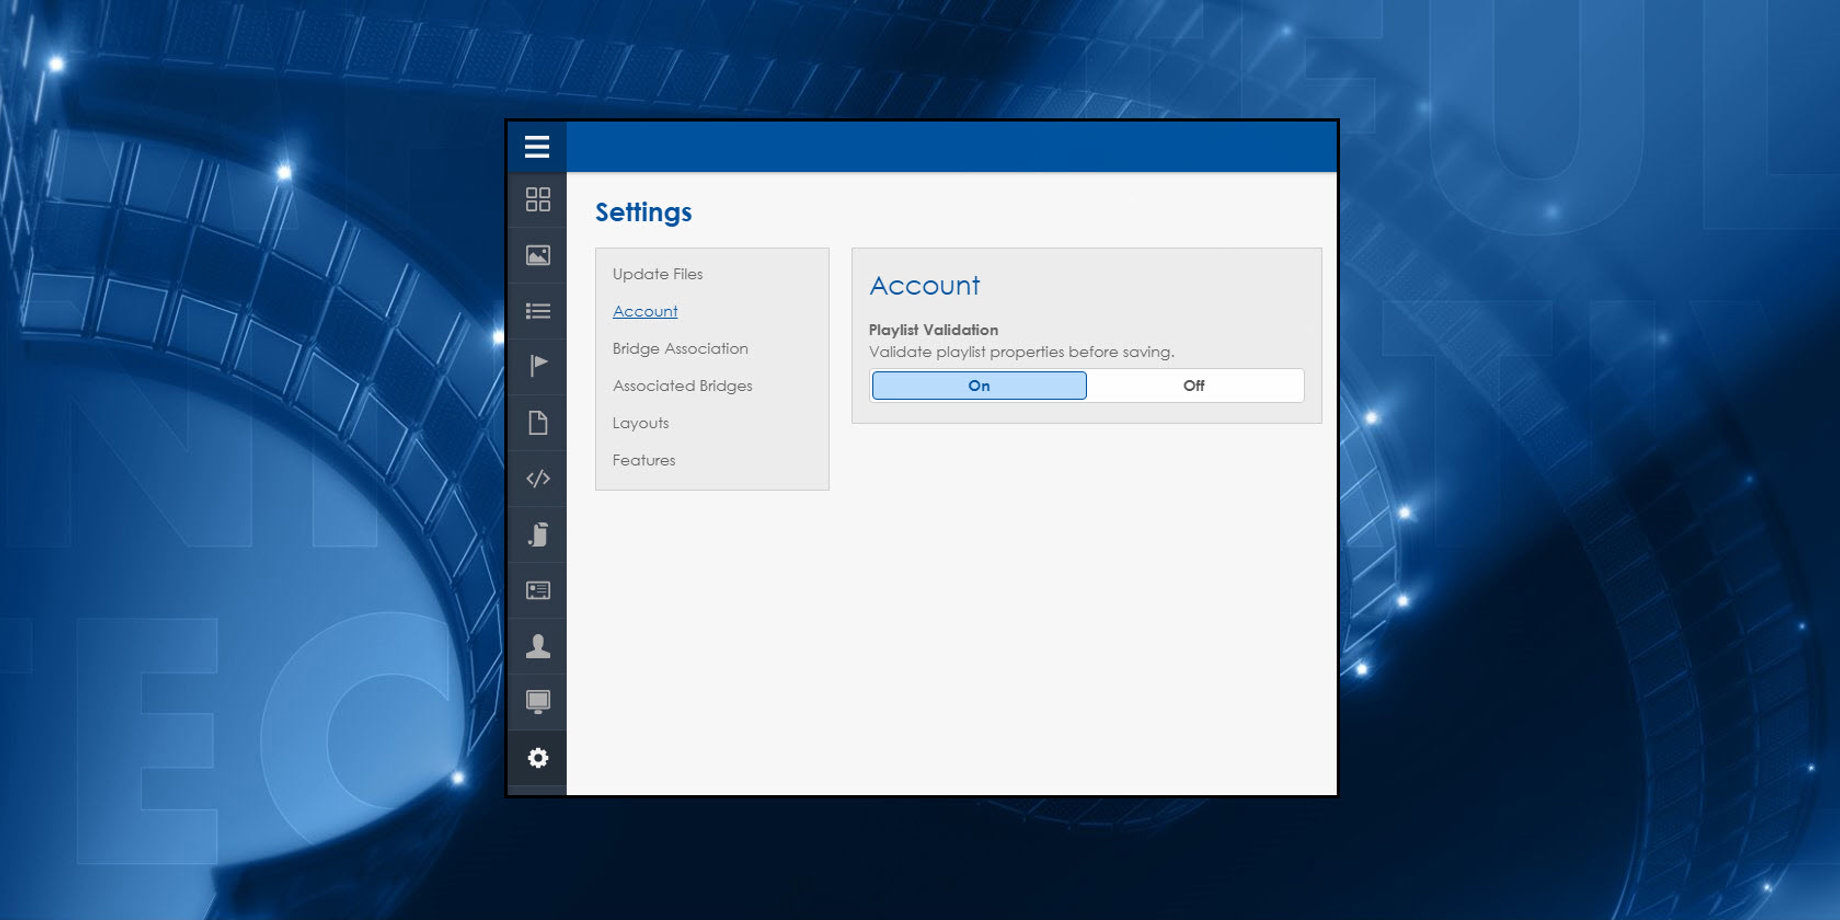Select the Account settings link

pos(645,311)
